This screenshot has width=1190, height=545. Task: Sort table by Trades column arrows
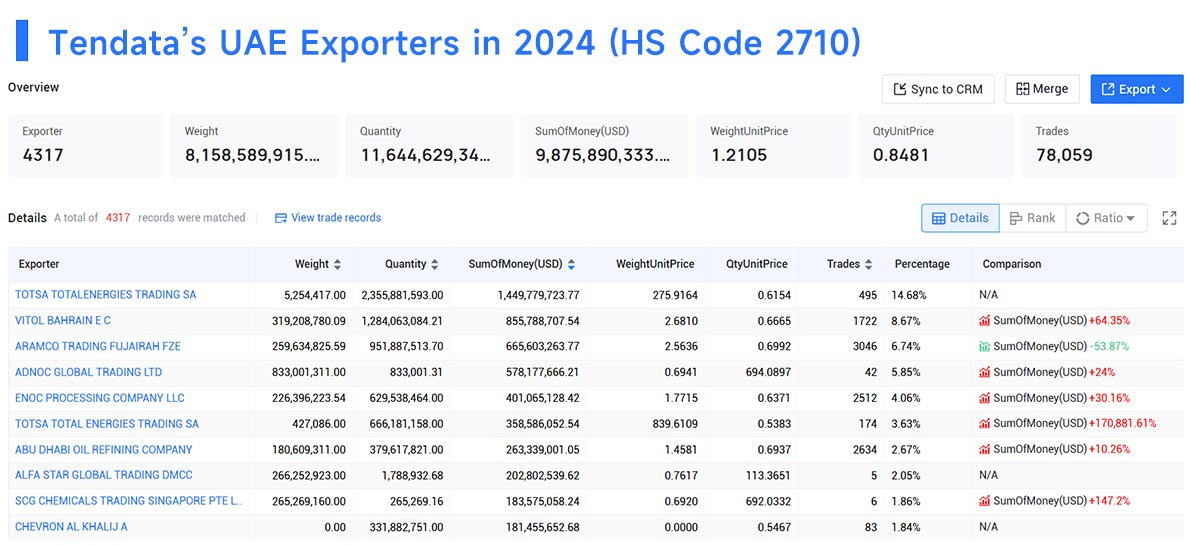click(x=868, y=264)
